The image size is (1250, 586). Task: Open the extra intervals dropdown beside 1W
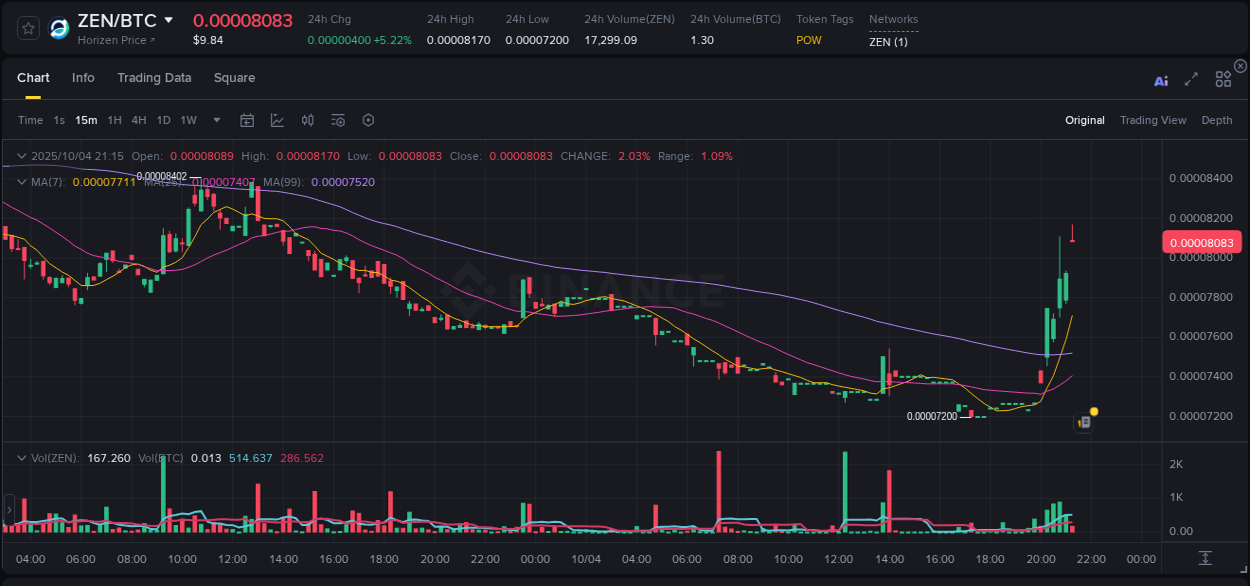coord(215,120)
